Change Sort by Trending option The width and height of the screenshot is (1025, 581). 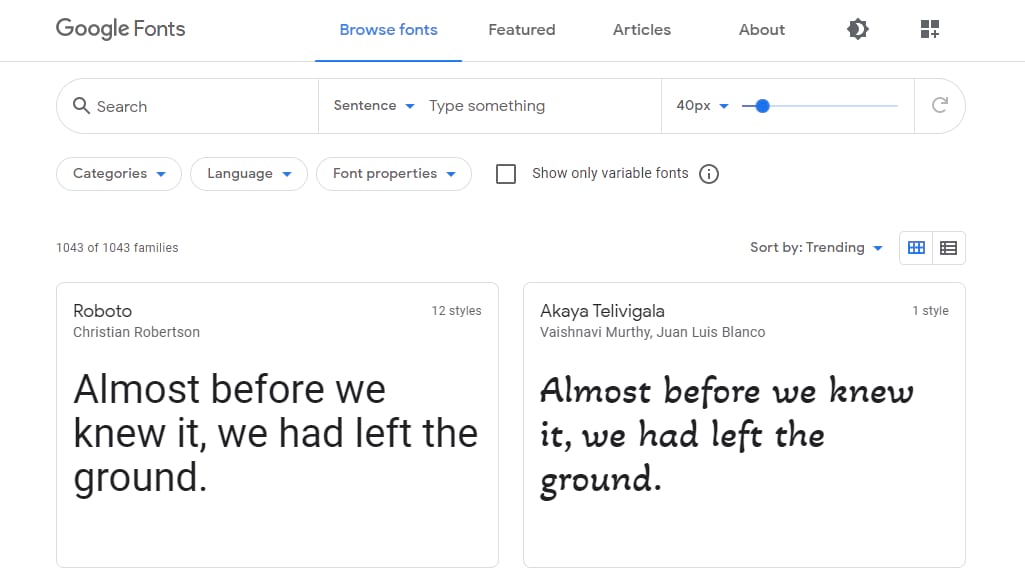(x=816, y=247)
